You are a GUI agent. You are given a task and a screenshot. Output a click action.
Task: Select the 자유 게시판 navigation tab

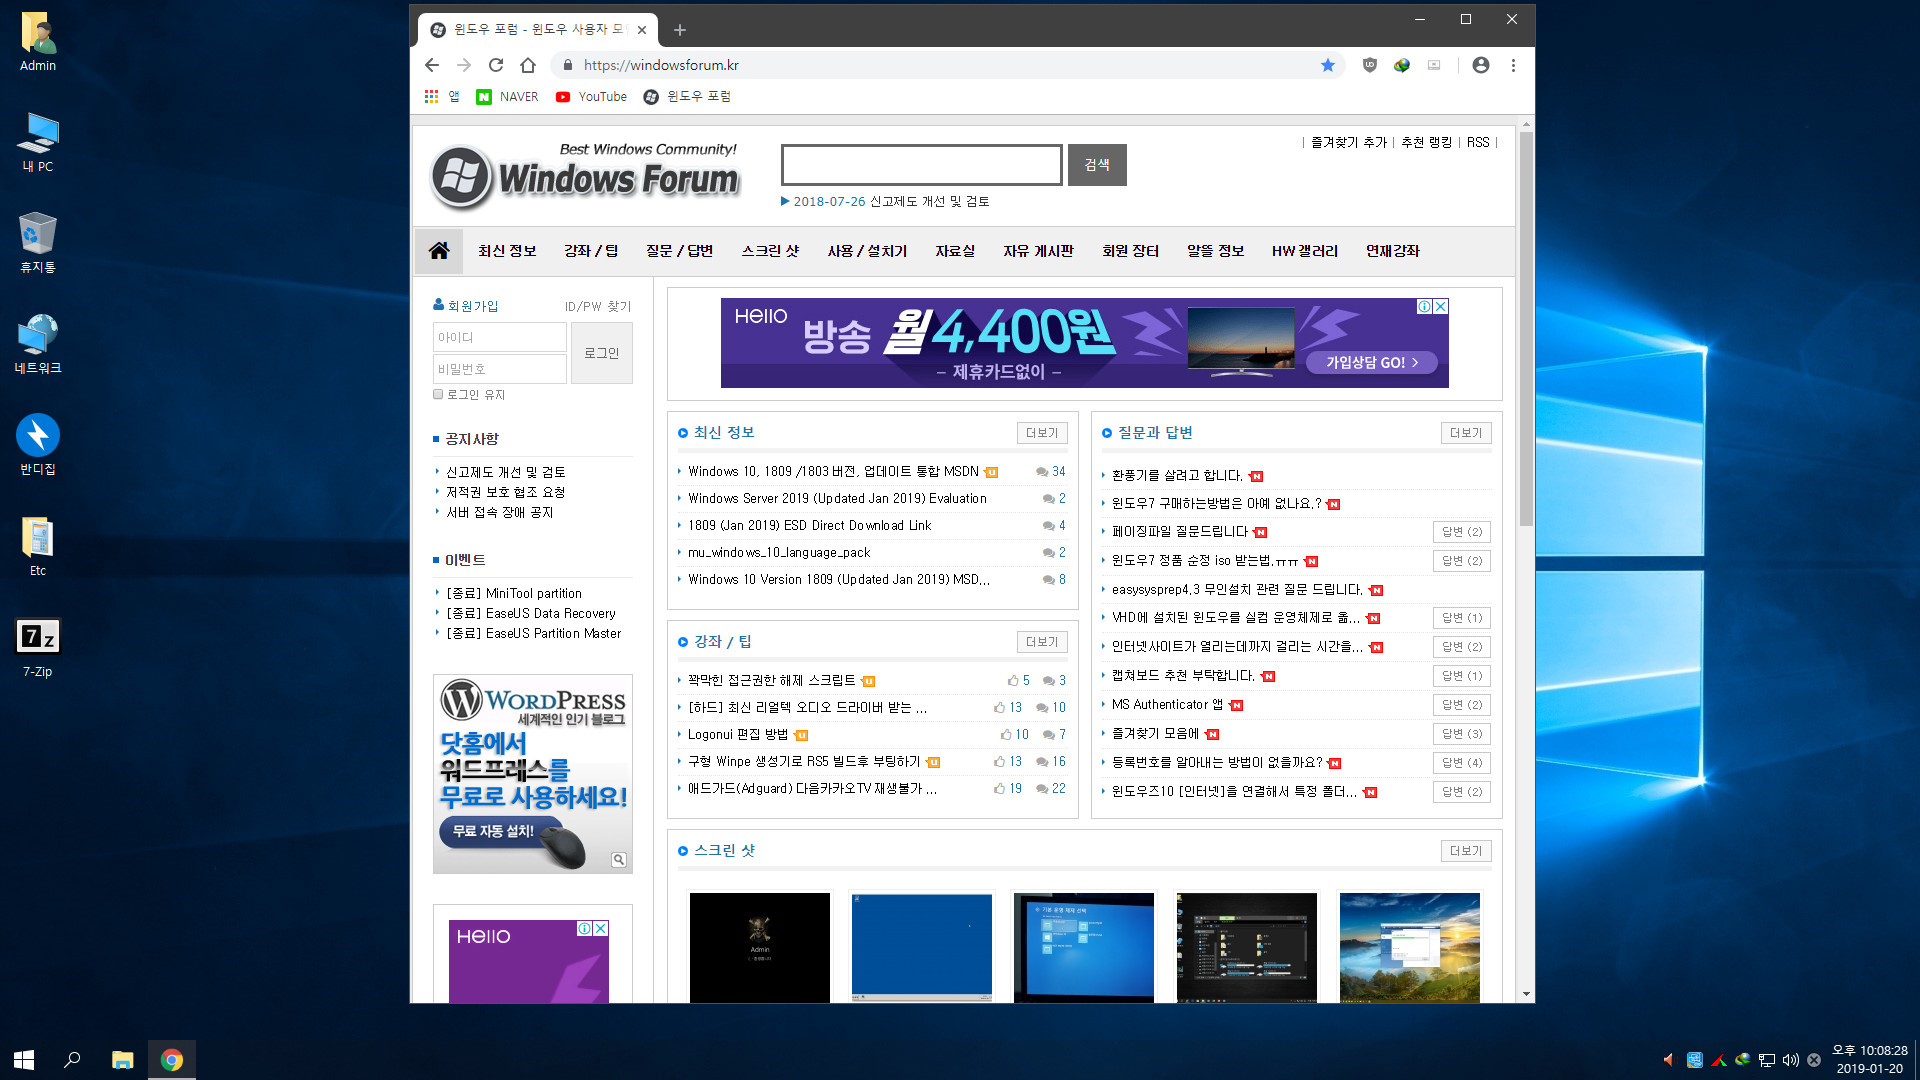[1038, 251]
